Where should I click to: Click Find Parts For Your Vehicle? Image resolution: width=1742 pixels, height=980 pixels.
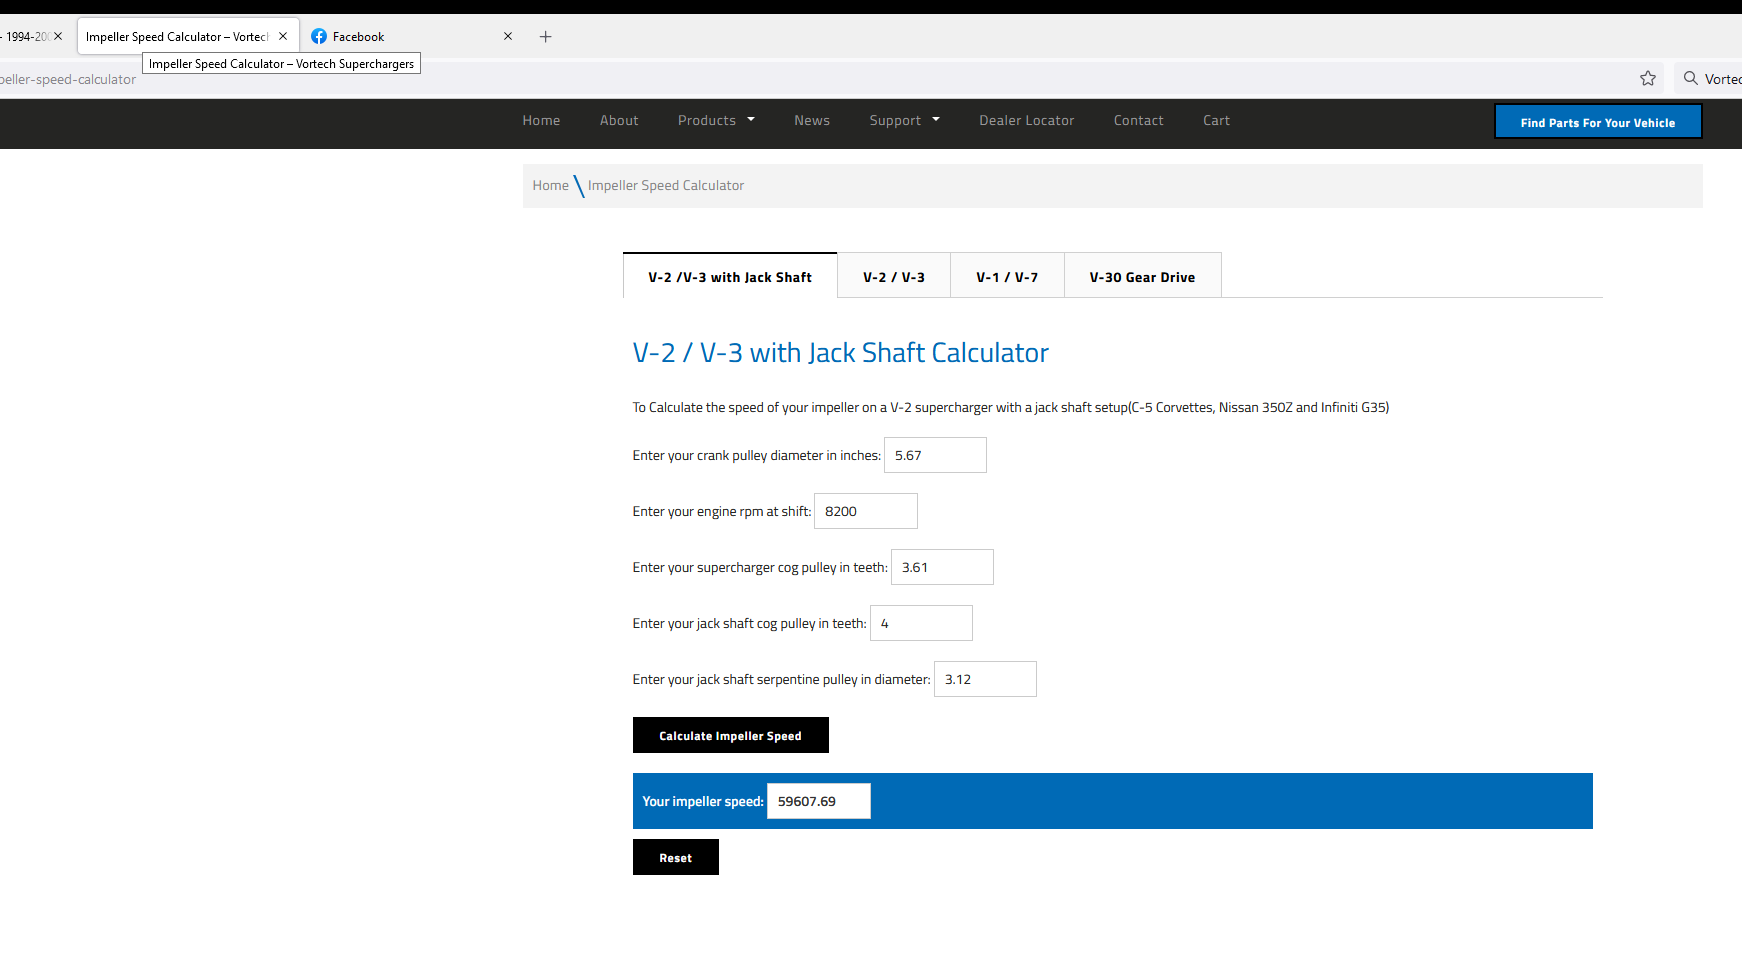click(x=1597, y=122)
